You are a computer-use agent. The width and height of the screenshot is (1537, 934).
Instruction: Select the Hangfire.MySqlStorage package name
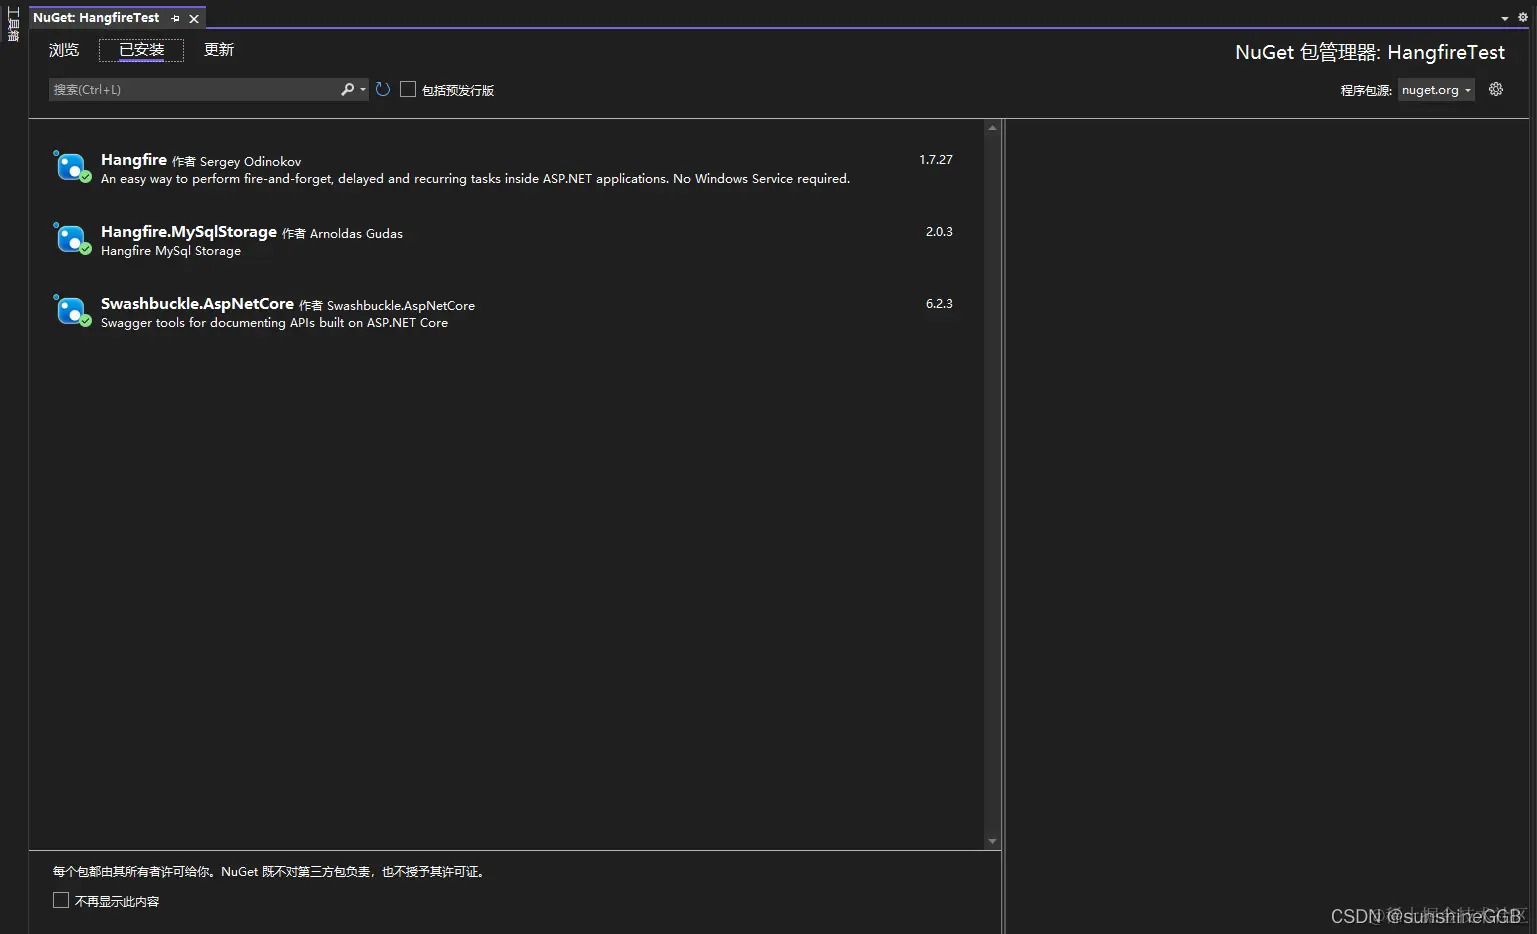point(189,232)
